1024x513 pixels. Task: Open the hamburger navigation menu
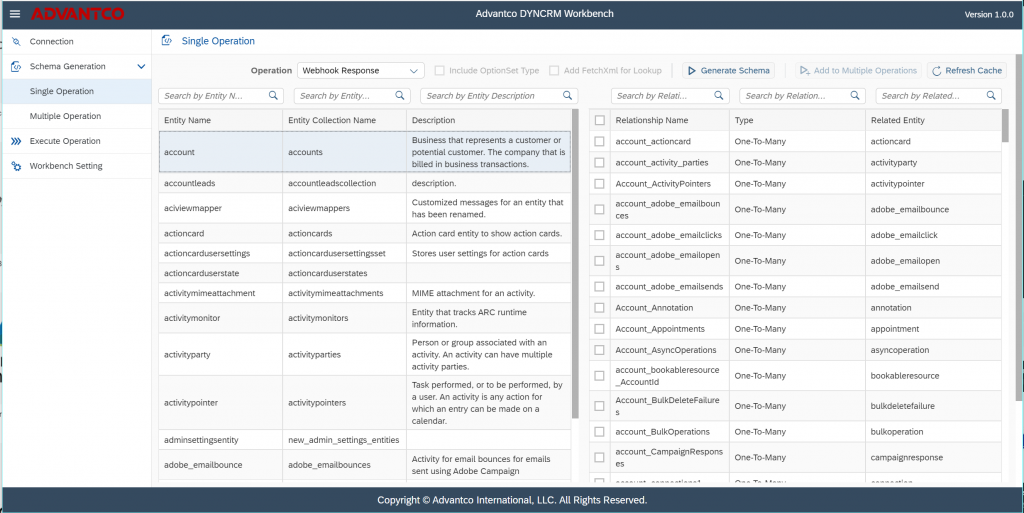click(x=15, y=14)
